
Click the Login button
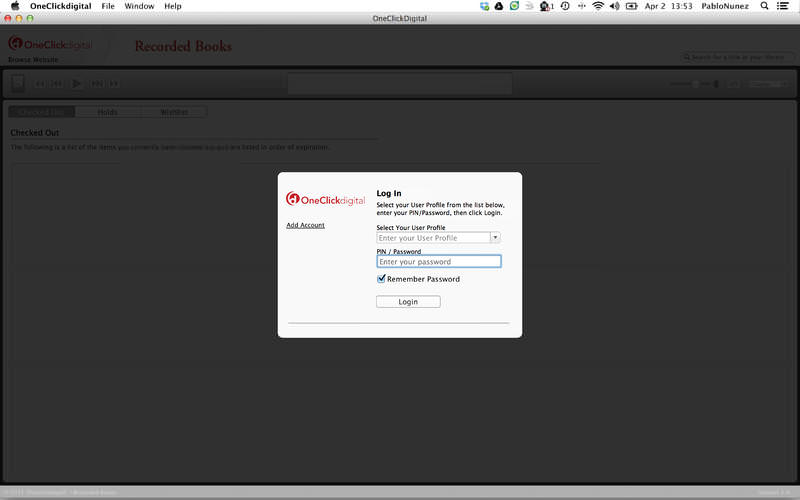408,302
